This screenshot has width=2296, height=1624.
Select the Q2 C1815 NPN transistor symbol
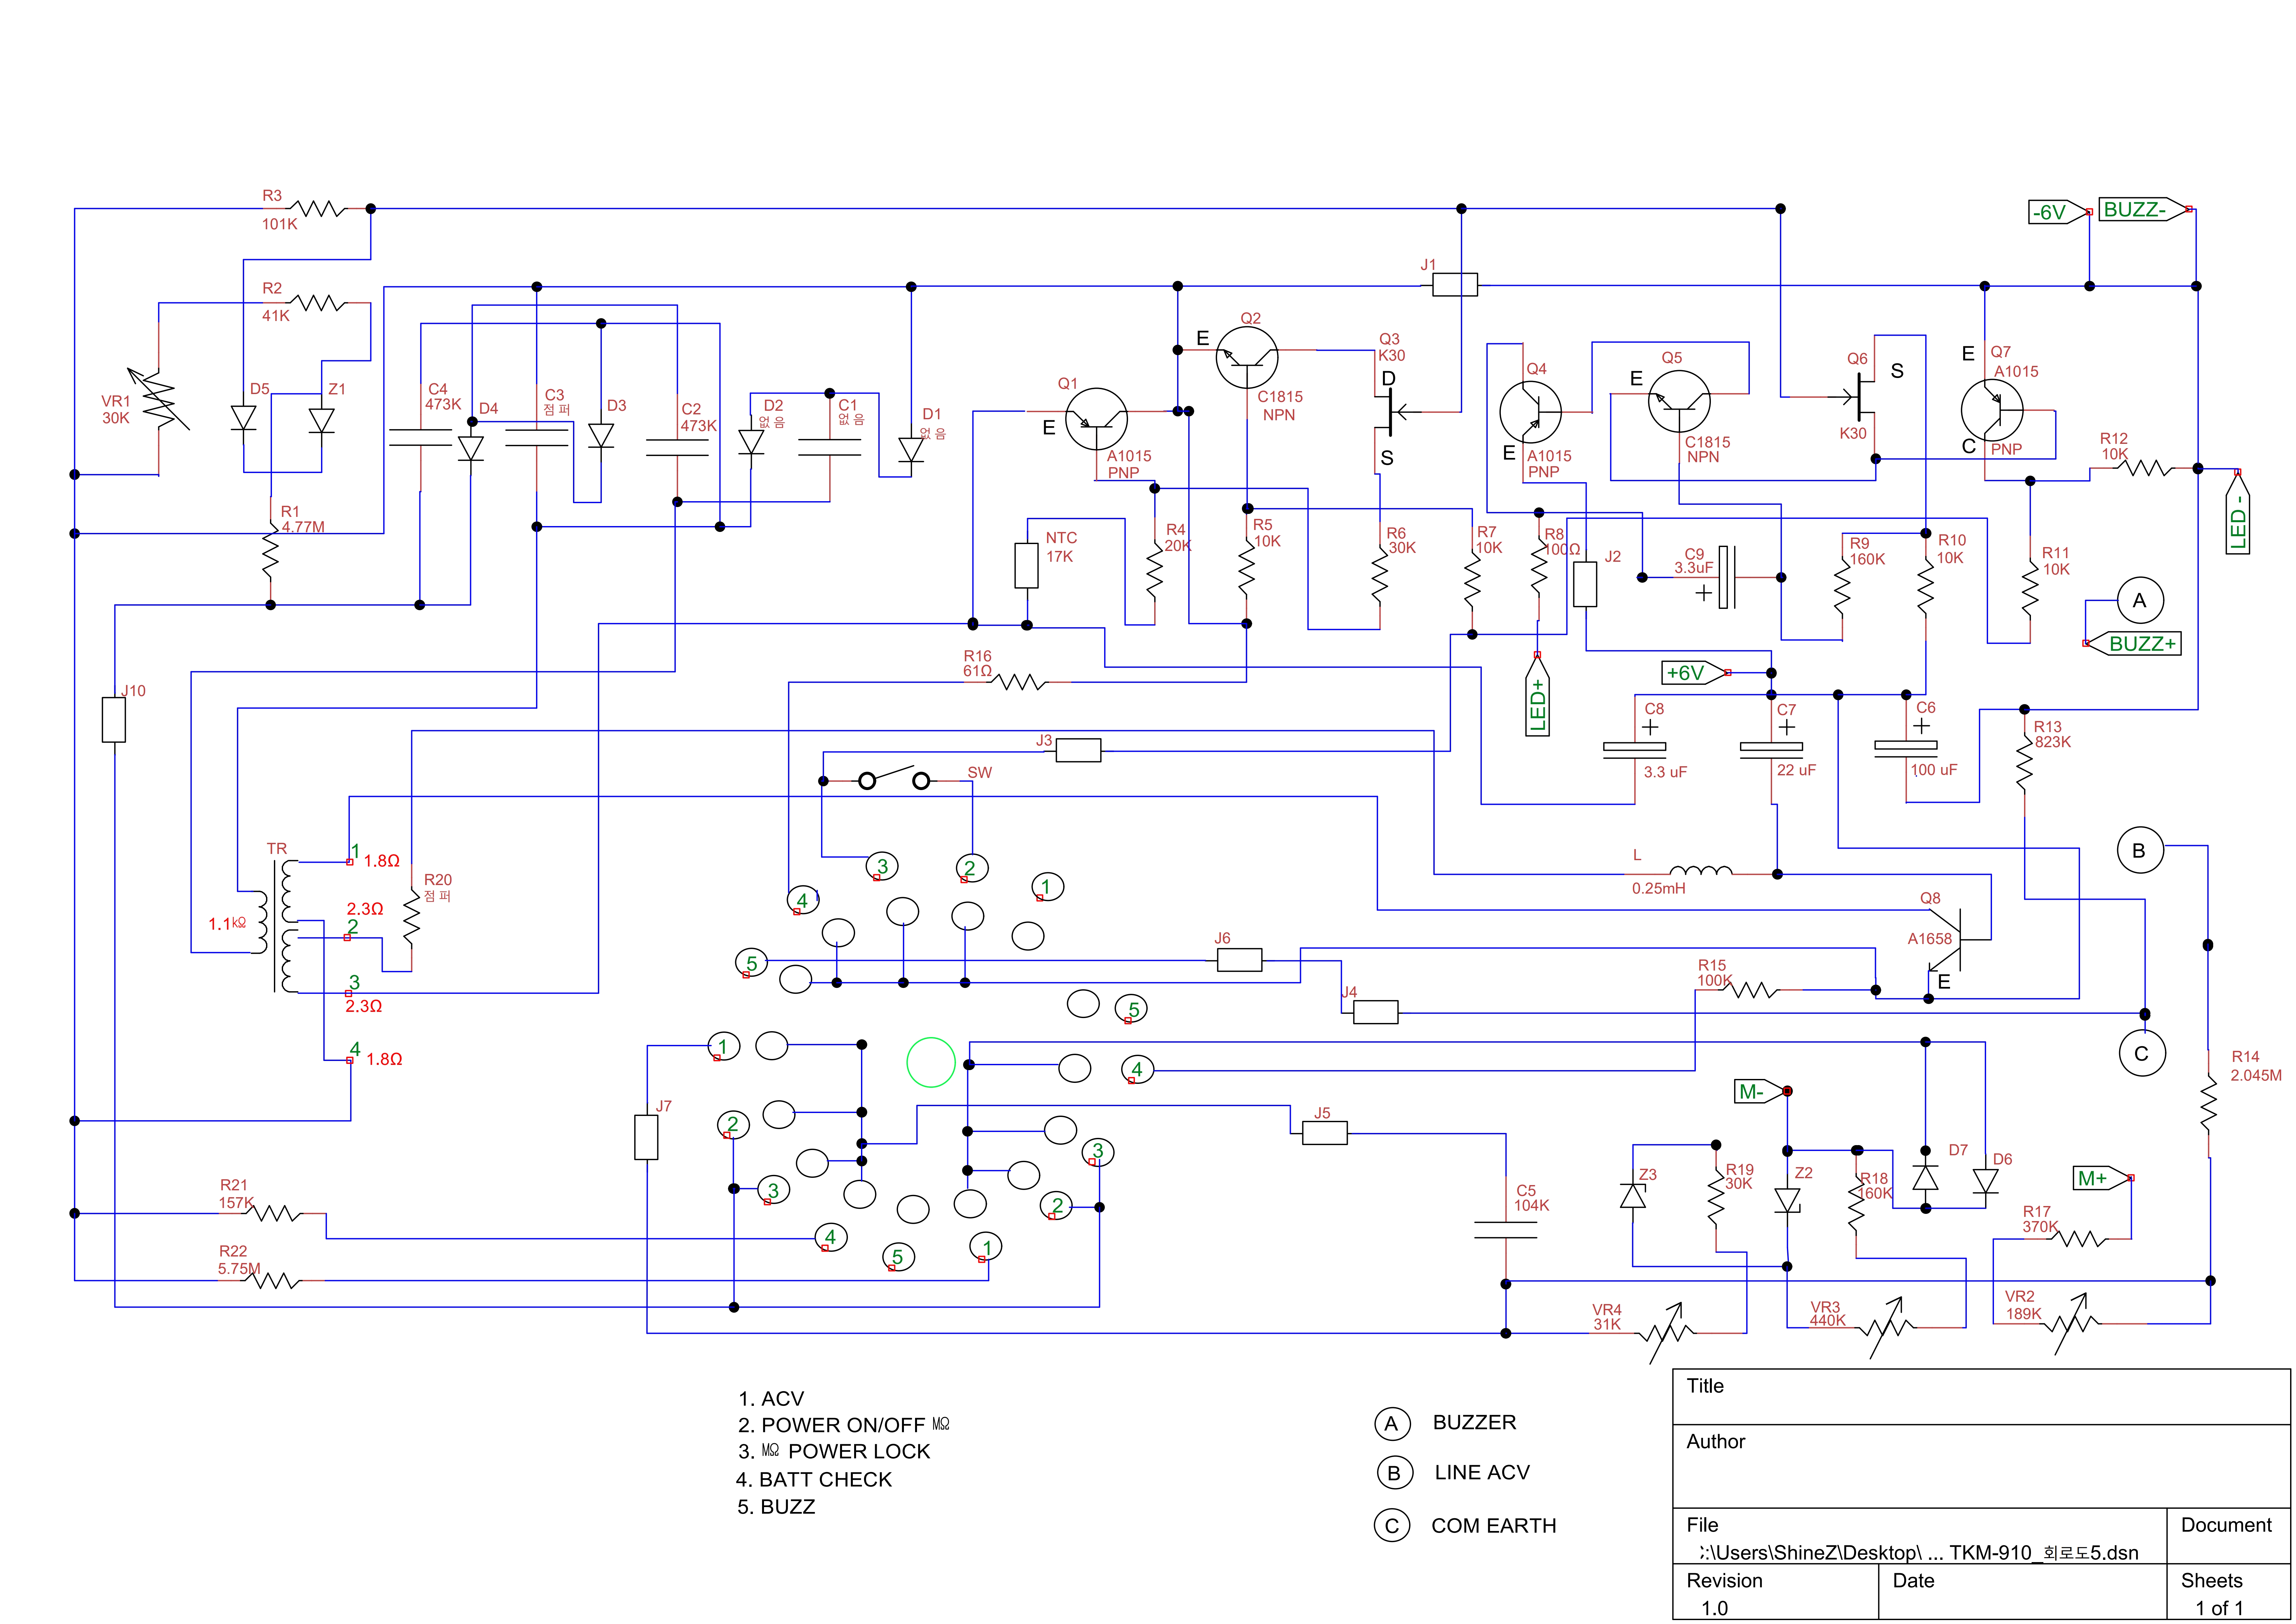click(x=1247, y=357)
